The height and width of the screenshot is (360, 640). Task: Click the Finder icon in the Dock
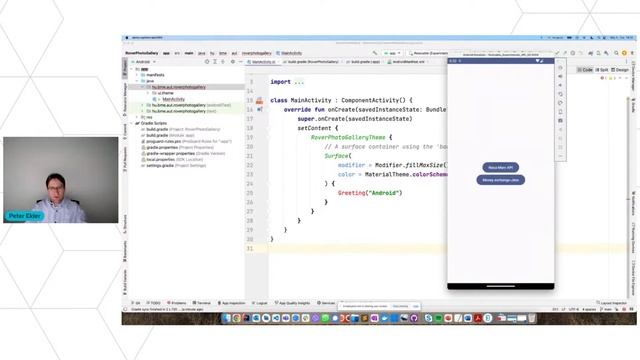[x=227, y=318]
